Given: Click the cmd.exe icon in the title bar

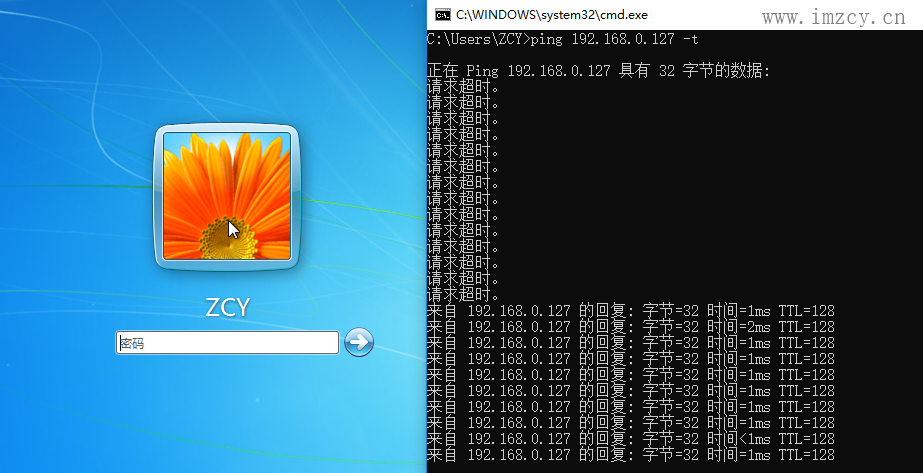Looking at the screenshot, I should pos(441,14).
